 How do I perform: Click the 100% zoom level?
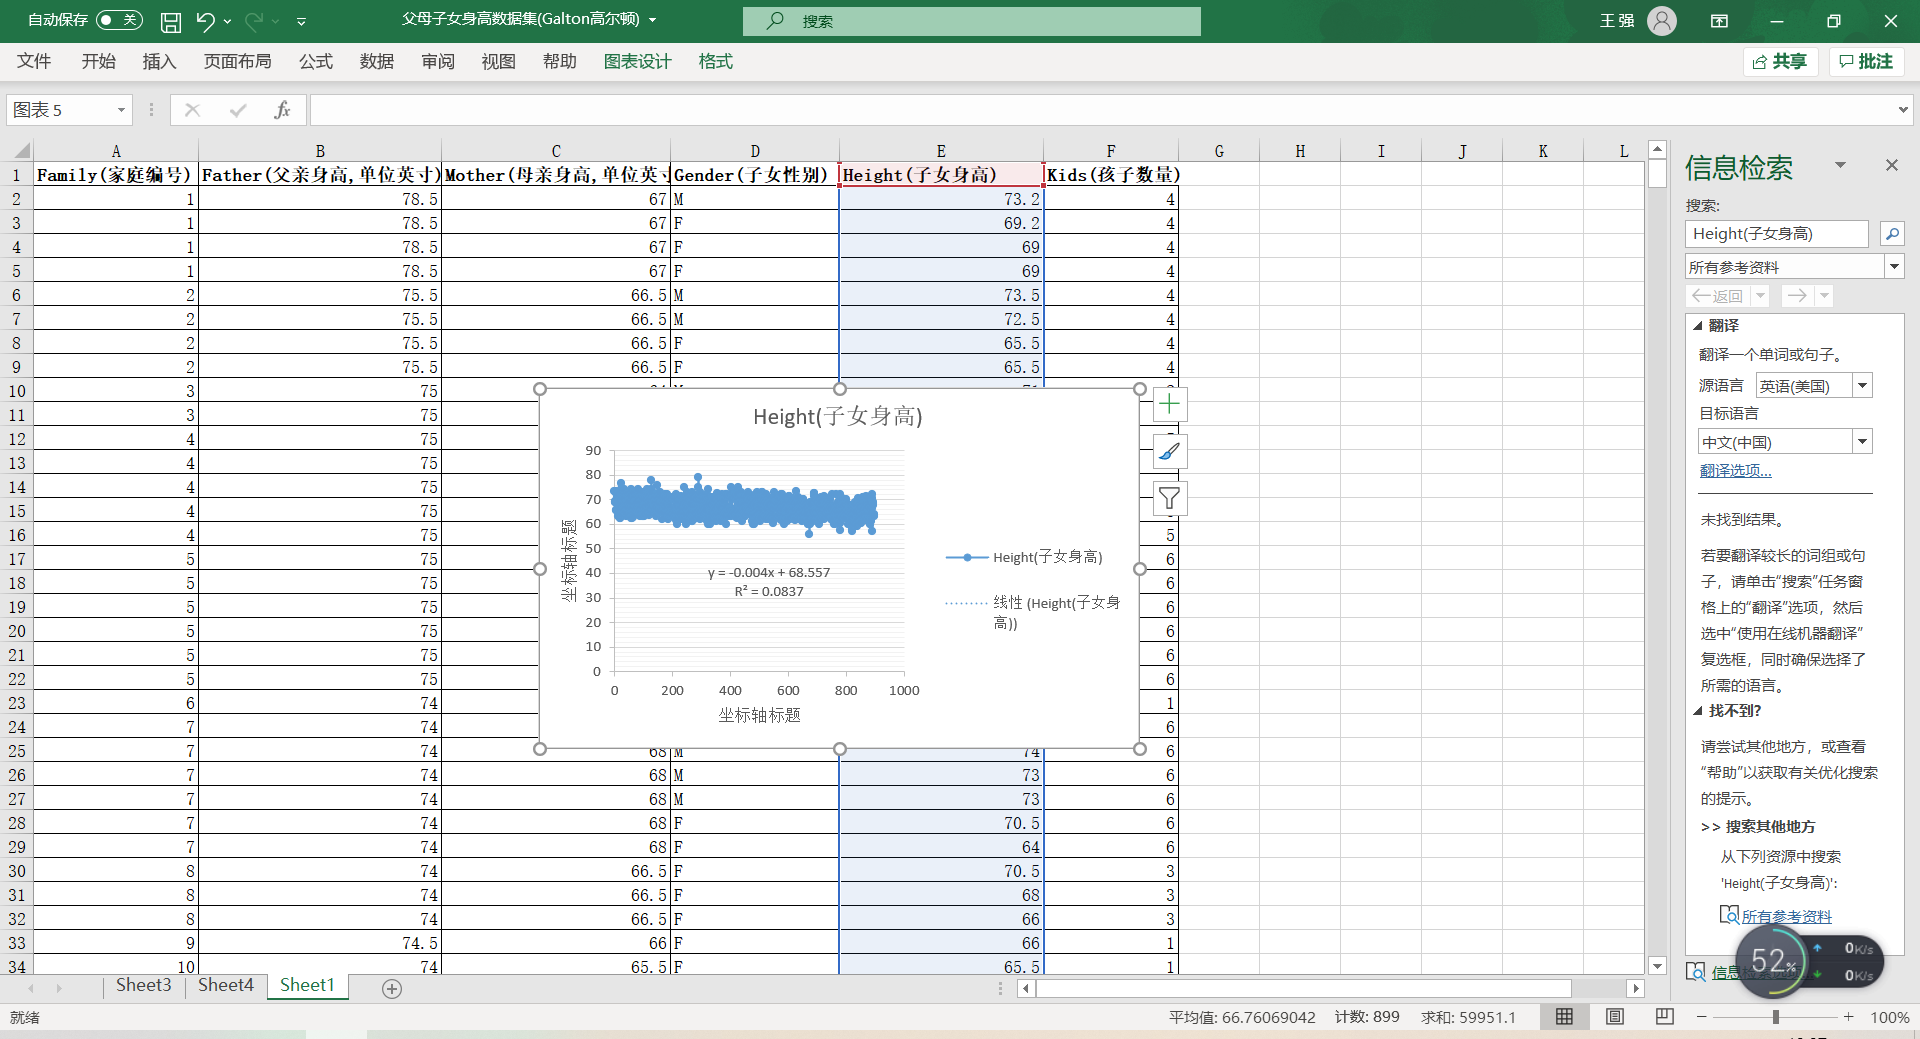(1889, 1017)
